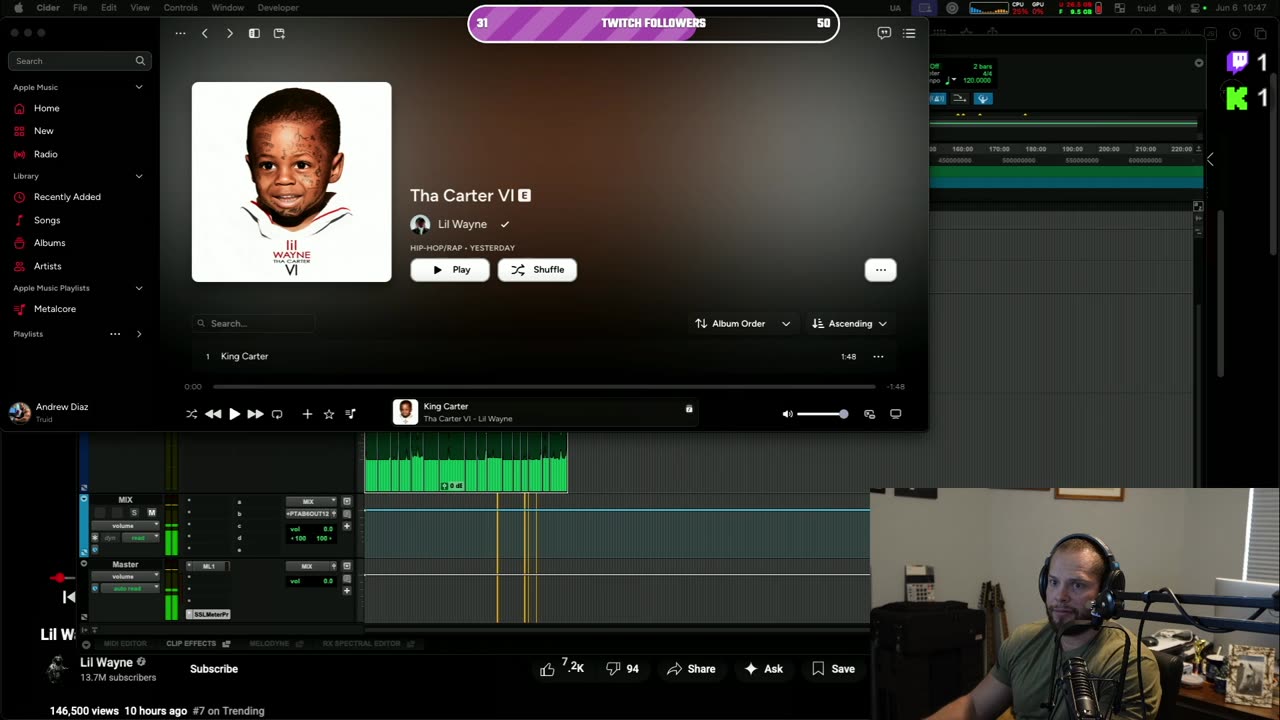
Task: Click tab-plus icon in Cider toolbar
Action: click(279, 33)
